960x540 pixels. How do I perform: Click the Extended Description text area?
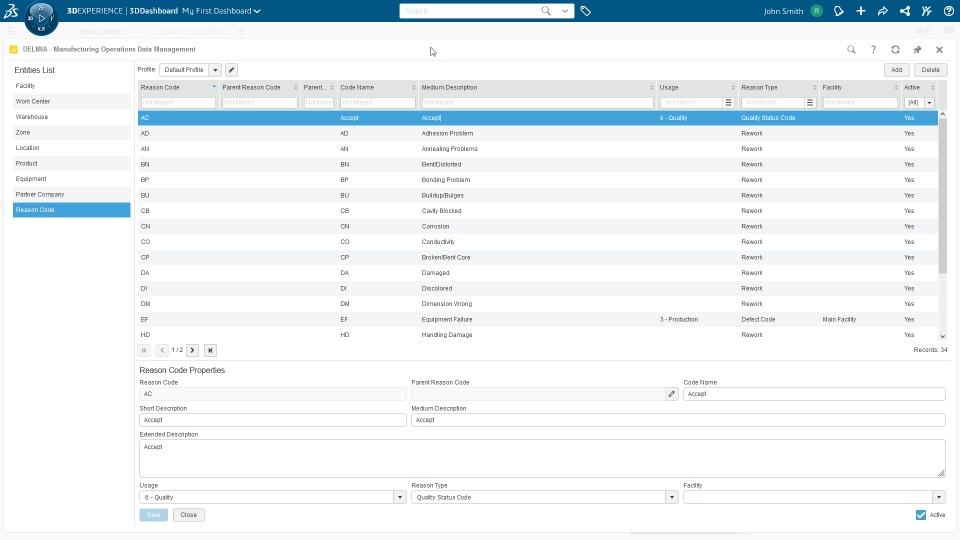(x=542, y=458)
